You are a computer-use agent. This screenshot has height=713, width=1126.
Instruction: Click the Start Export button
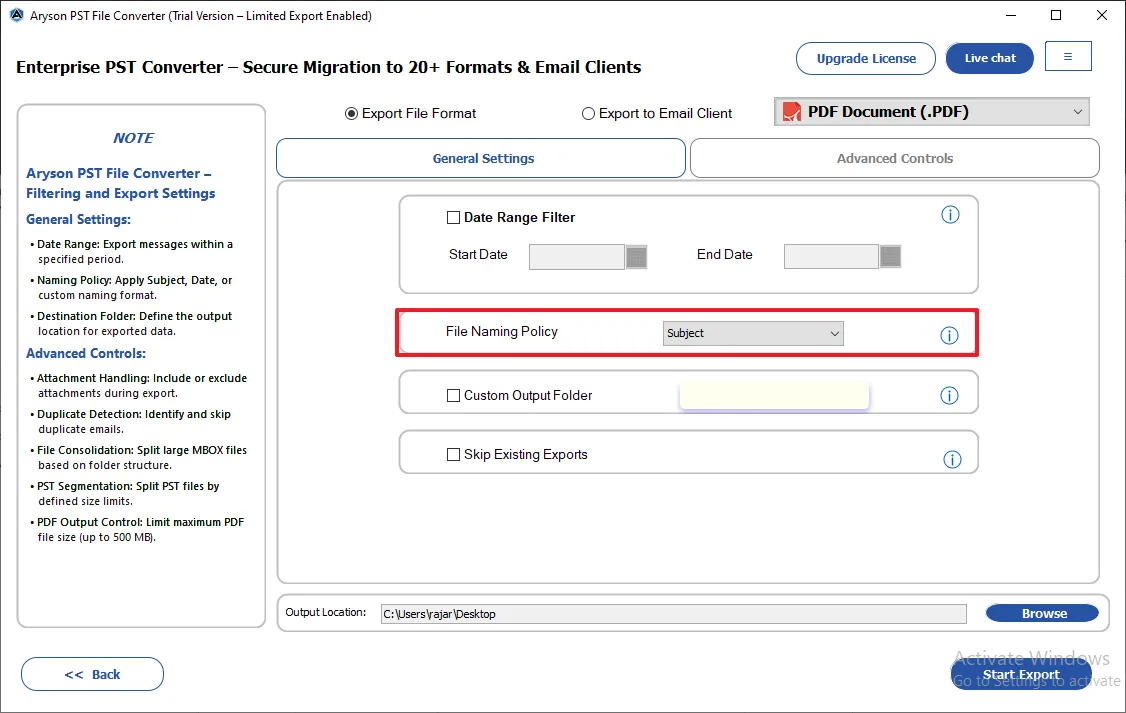pyautogui.click(x=1021, y=674)
